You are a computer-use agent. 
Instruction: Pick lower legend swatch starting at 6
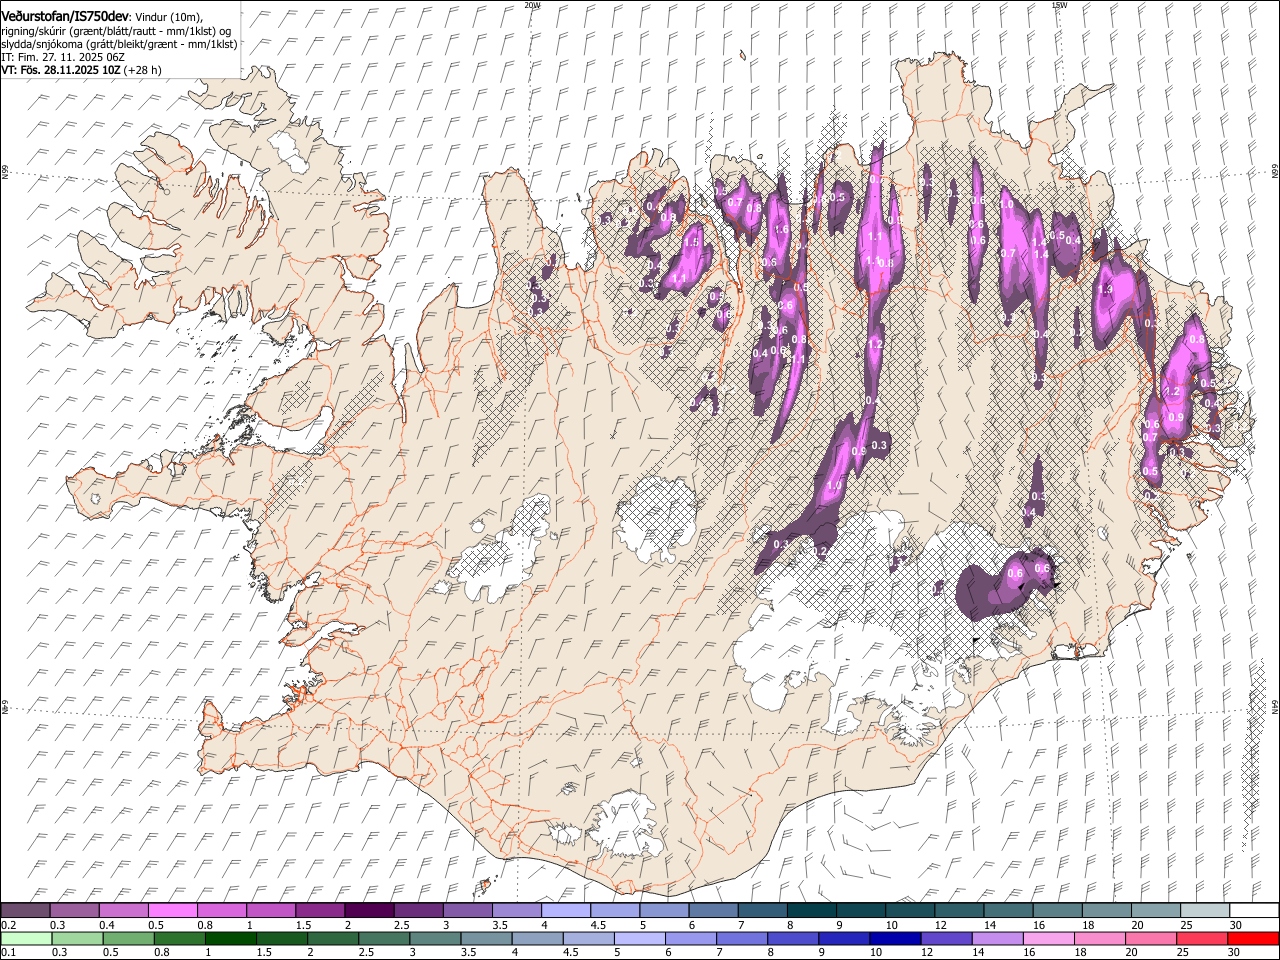point(690,939)
